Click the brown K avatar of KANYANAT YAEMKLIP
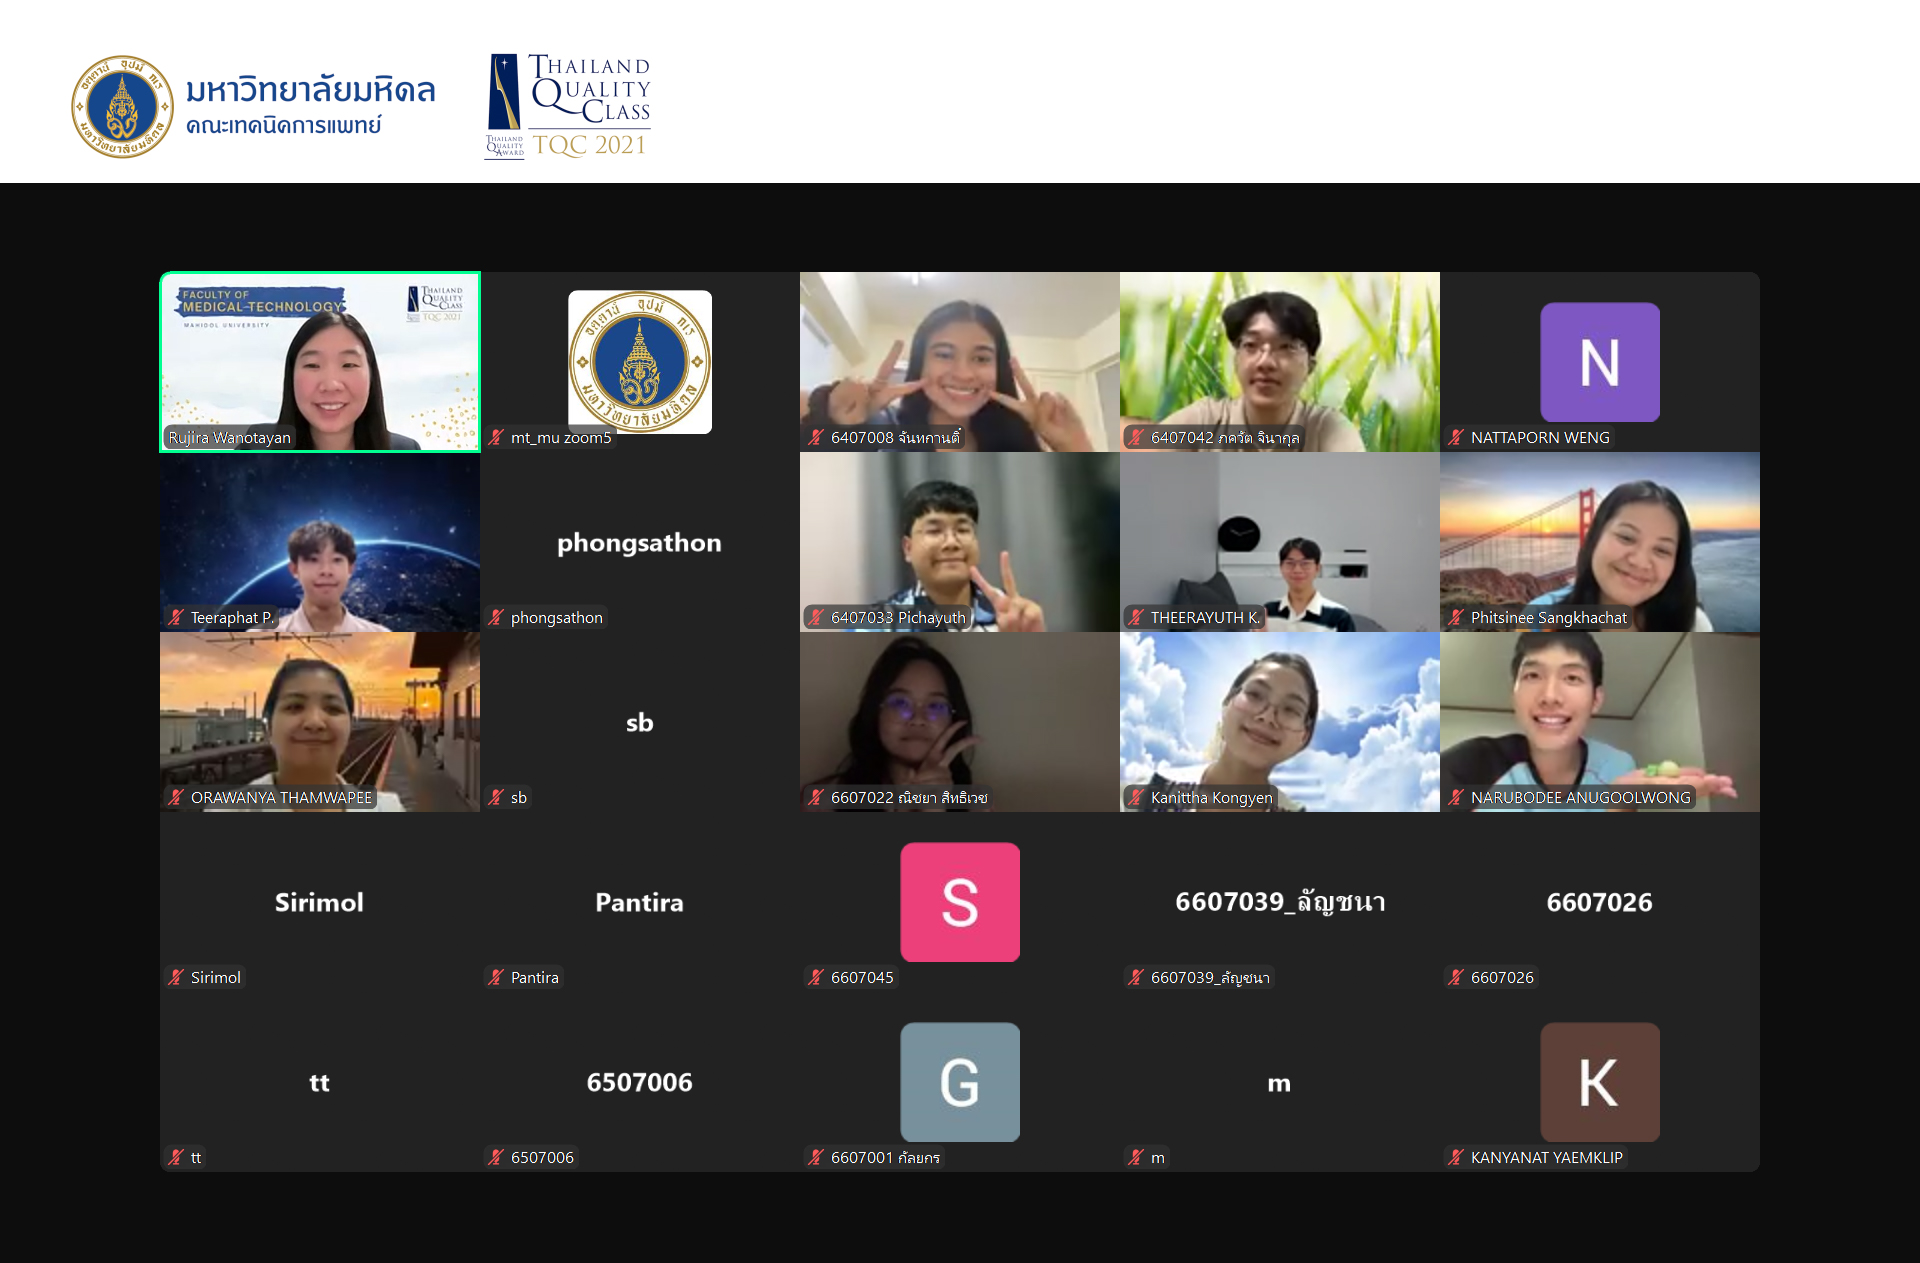This screenshot has width=1920, height=1263. coord(1599,1082)
